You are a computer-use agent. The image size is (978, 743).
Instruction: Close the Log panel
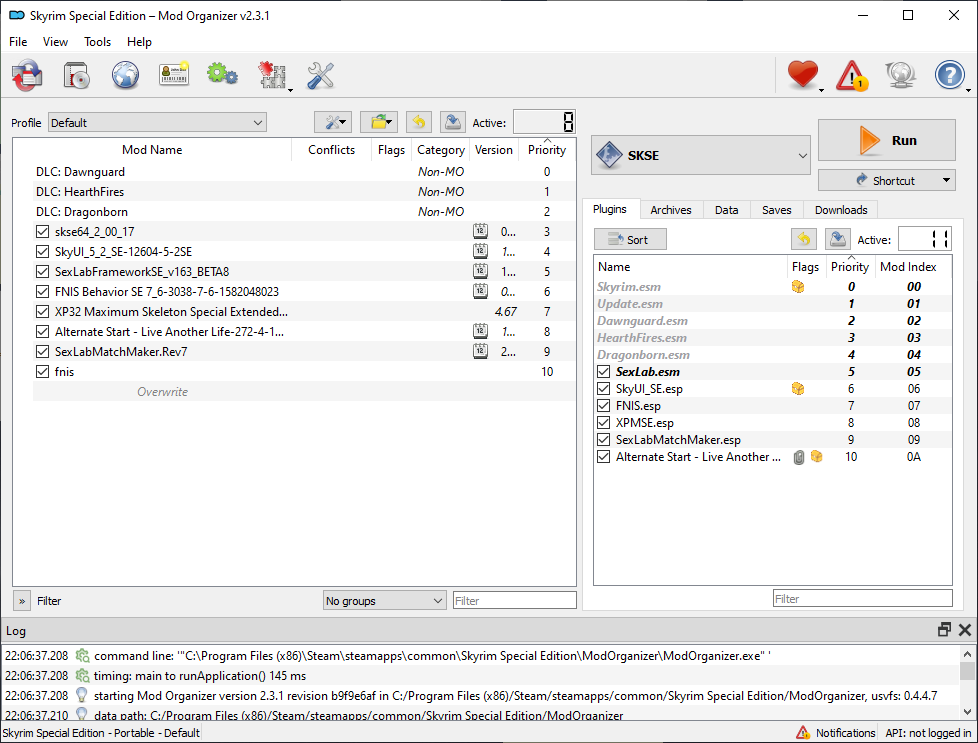(x=965, y=630)
